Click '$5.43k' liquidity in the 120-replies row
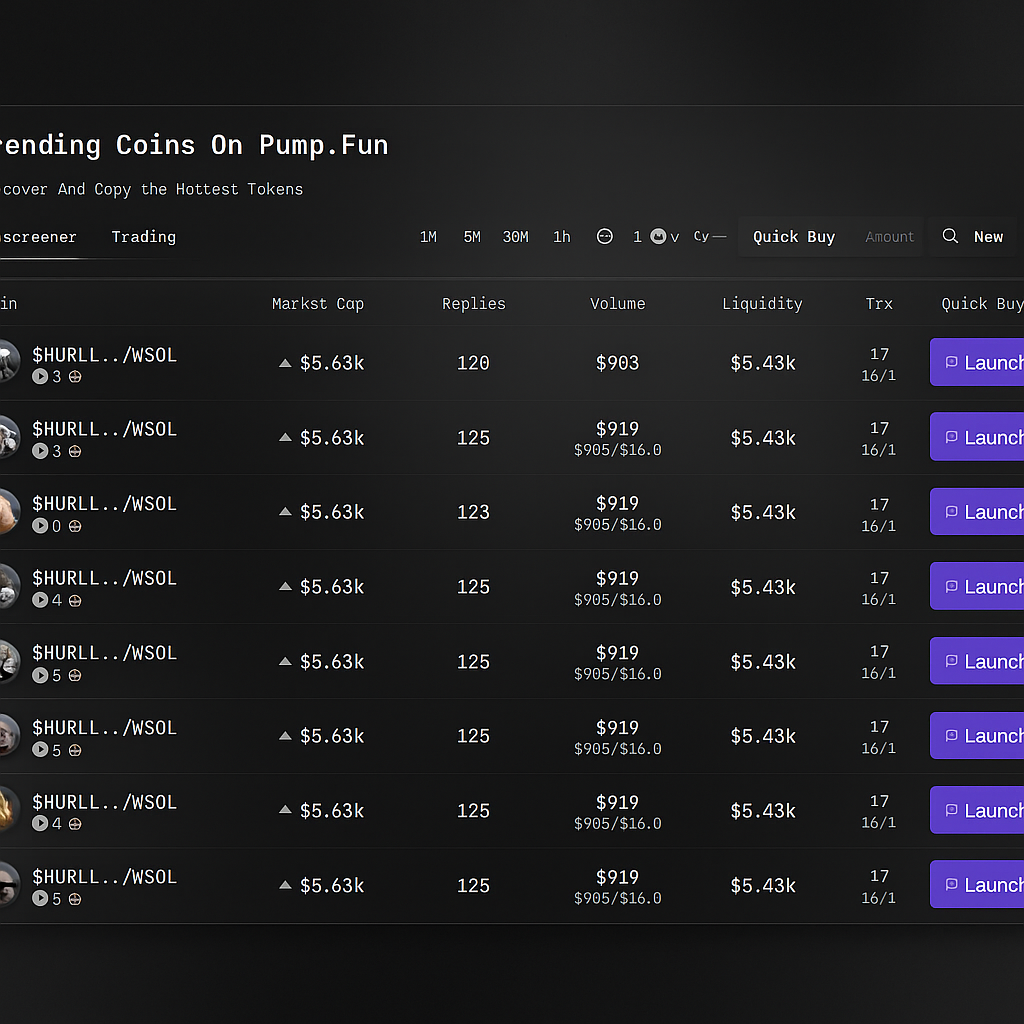Screen dimensions: 1024x1024 click(x=763, y=363)
